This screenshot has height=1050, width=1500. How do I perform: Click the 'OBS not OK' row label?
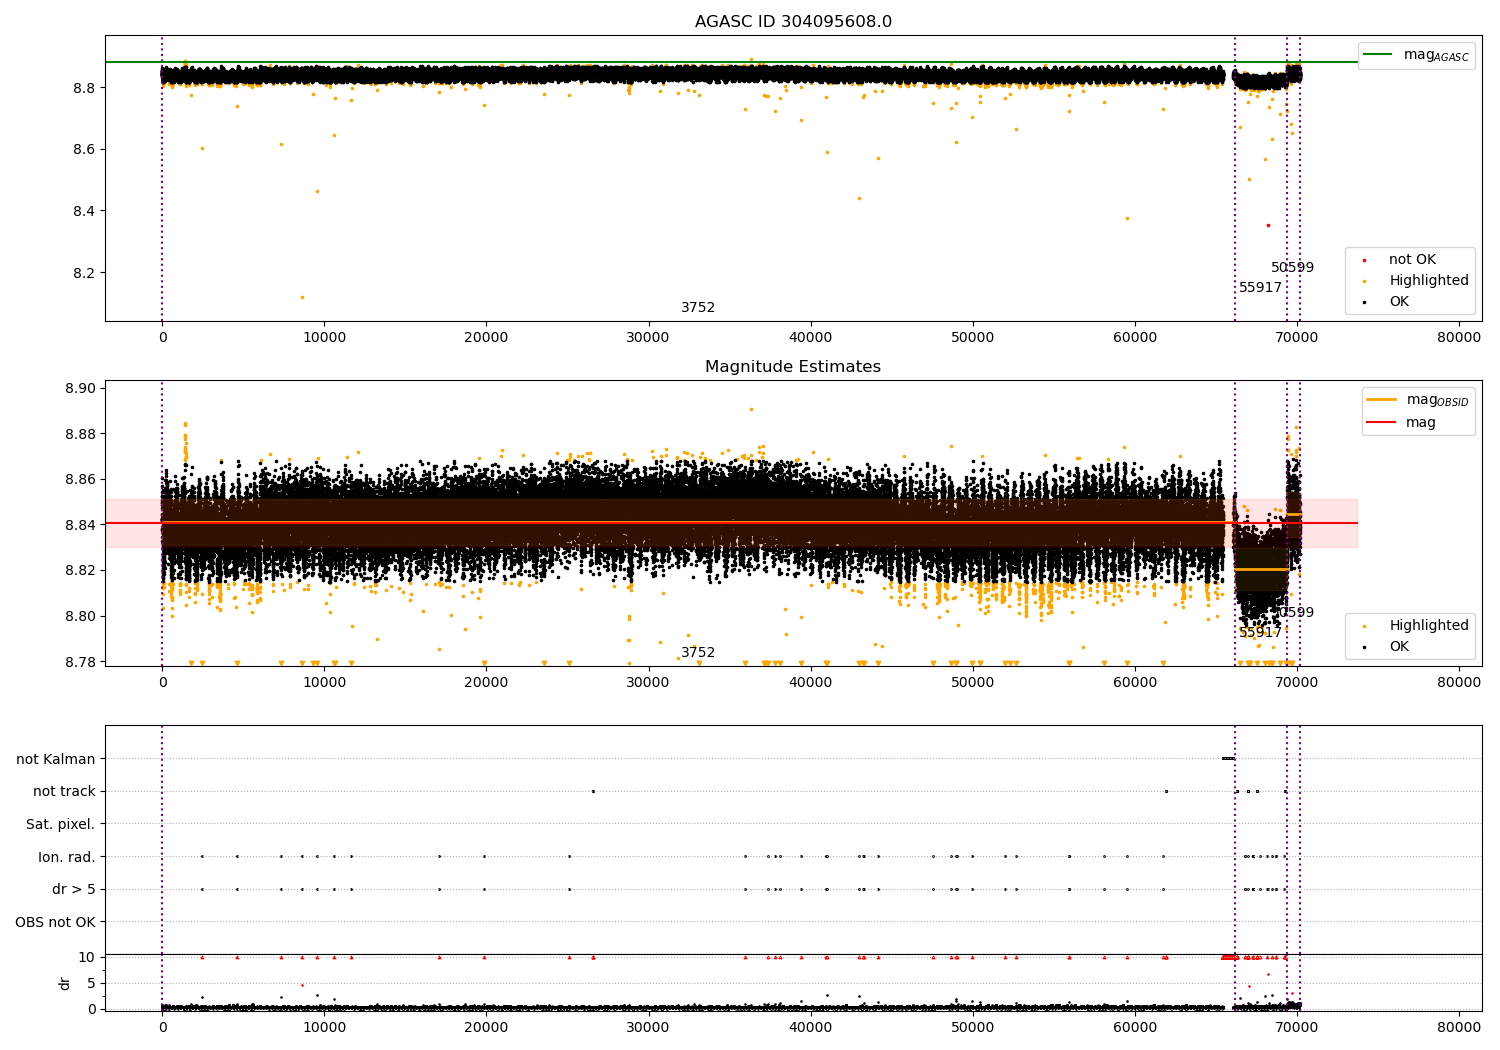point(55,922)
